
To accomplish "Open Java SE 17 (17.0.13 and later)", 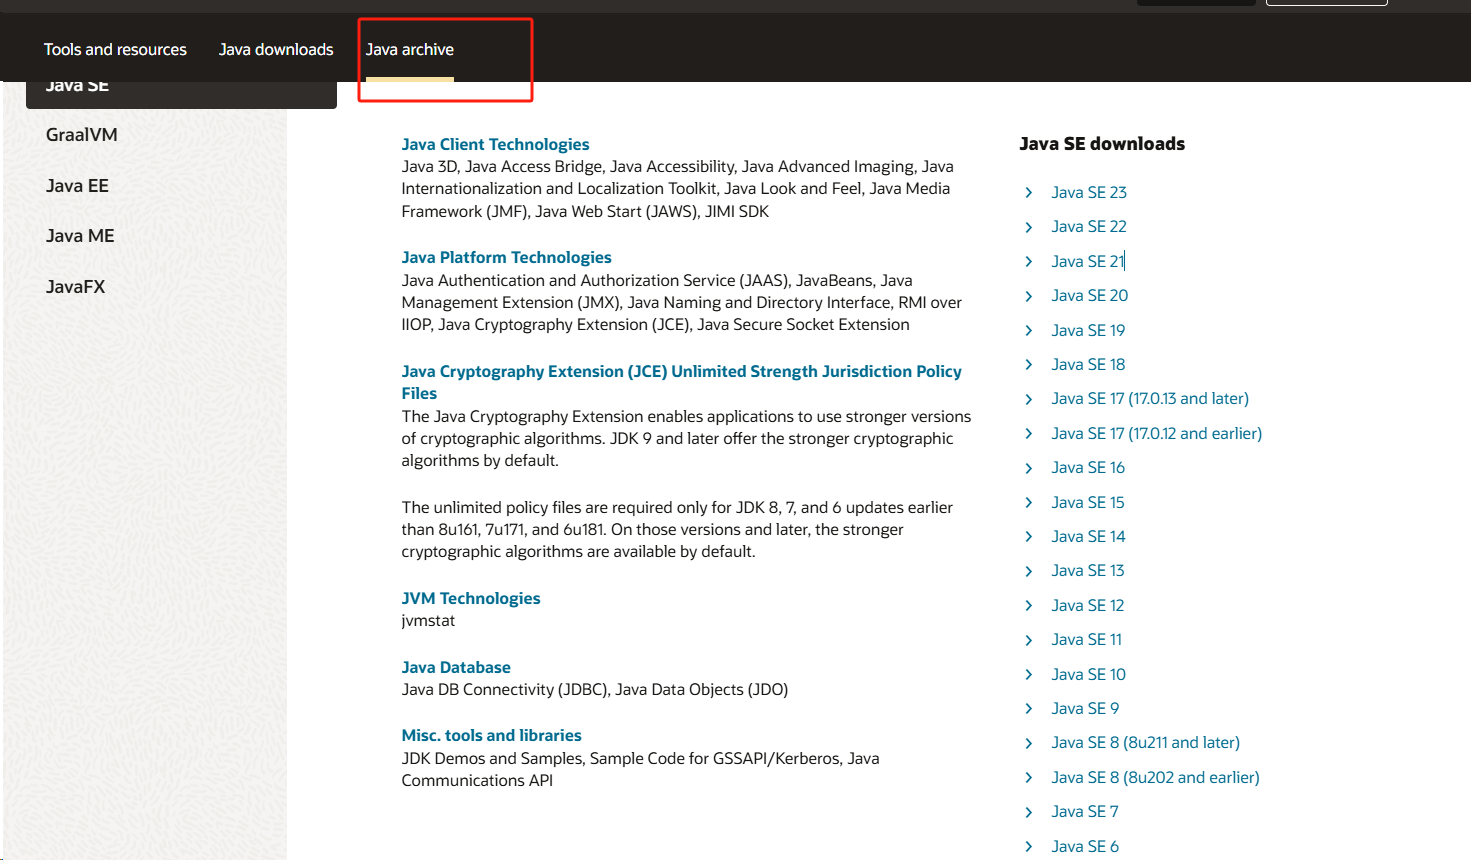I will [1150, 398].
